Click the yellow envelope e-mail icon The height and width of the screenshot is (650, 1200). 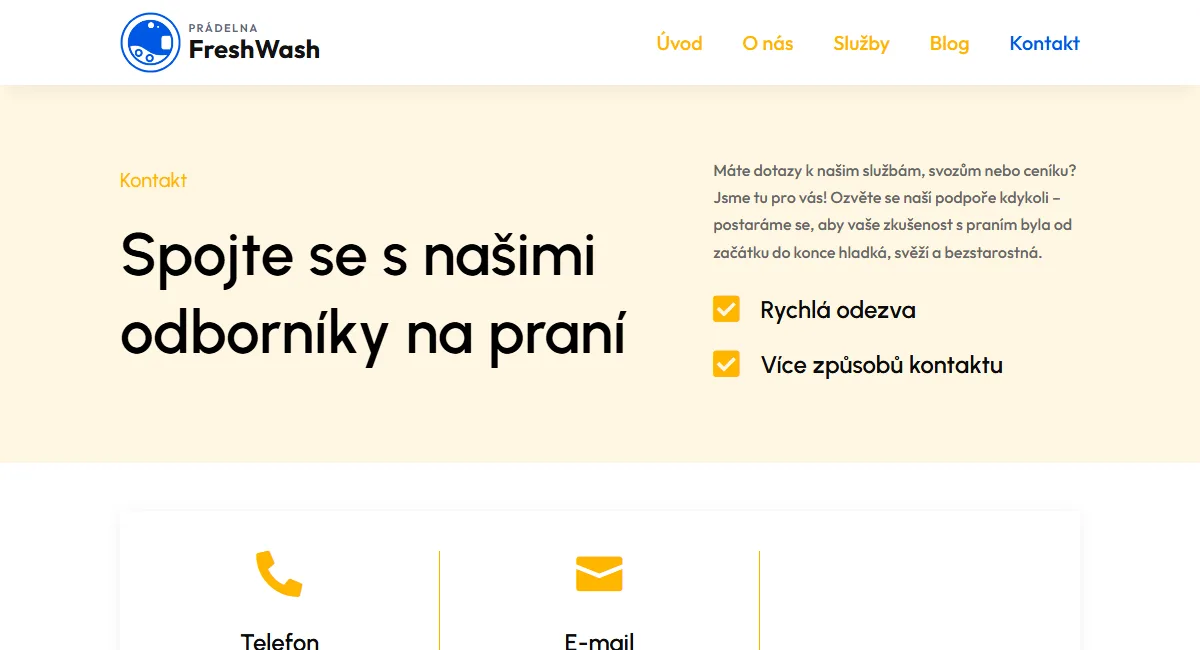click(x=599, y=573)
